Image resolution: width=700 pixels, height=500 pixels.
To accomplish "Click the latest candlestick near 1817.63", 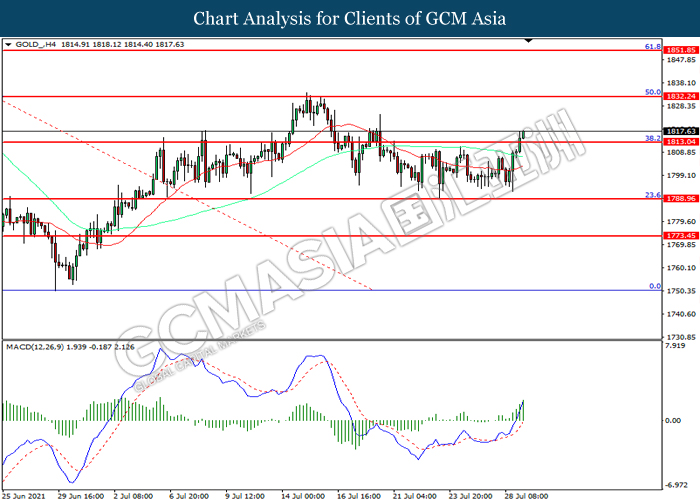I will [523, 134].
